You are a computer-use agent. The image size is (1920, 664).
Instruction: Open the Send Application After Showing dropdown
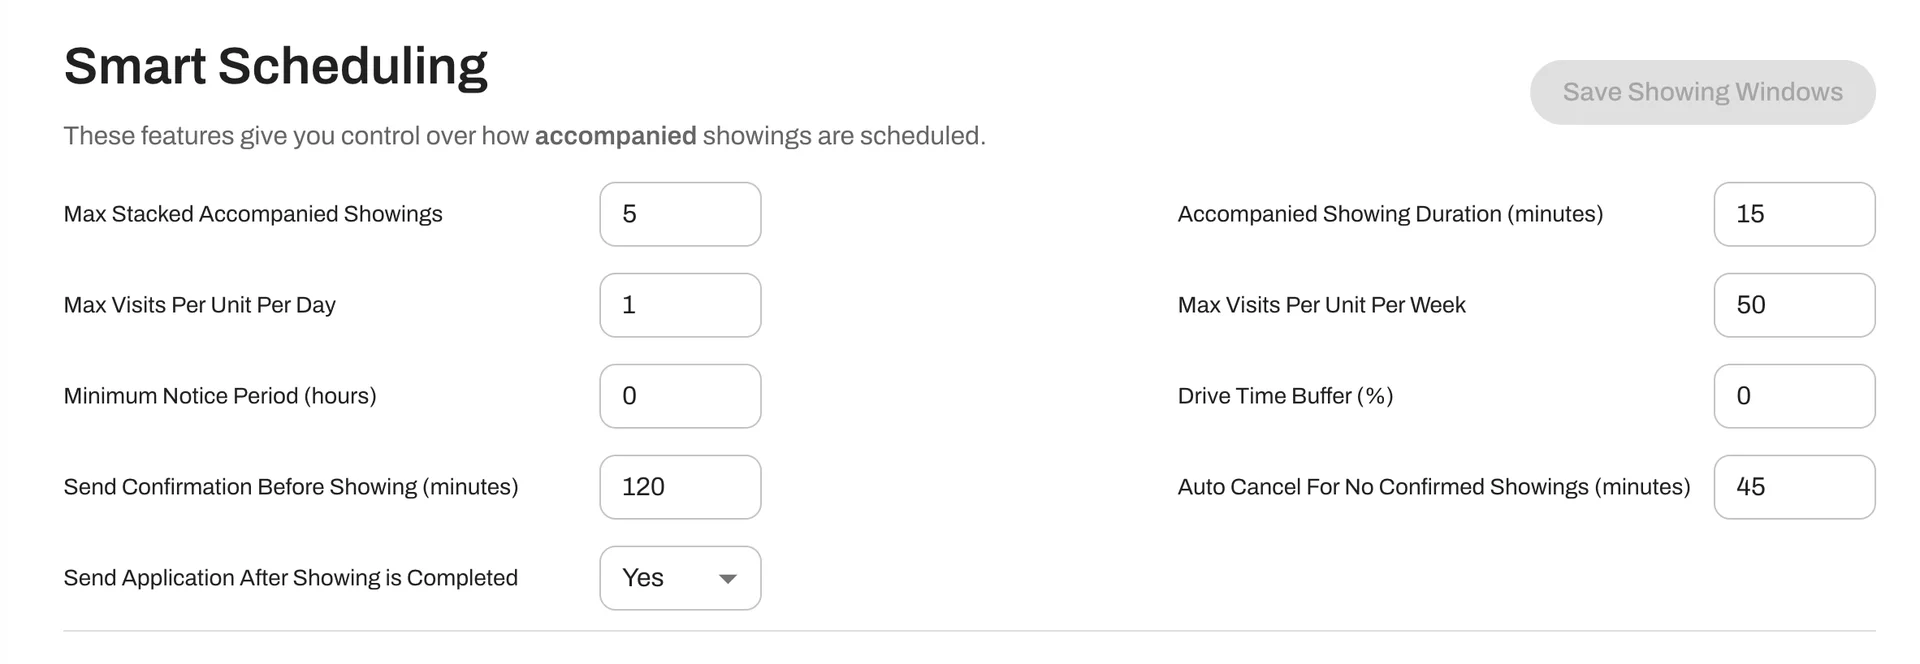click(x=680, y=578)
